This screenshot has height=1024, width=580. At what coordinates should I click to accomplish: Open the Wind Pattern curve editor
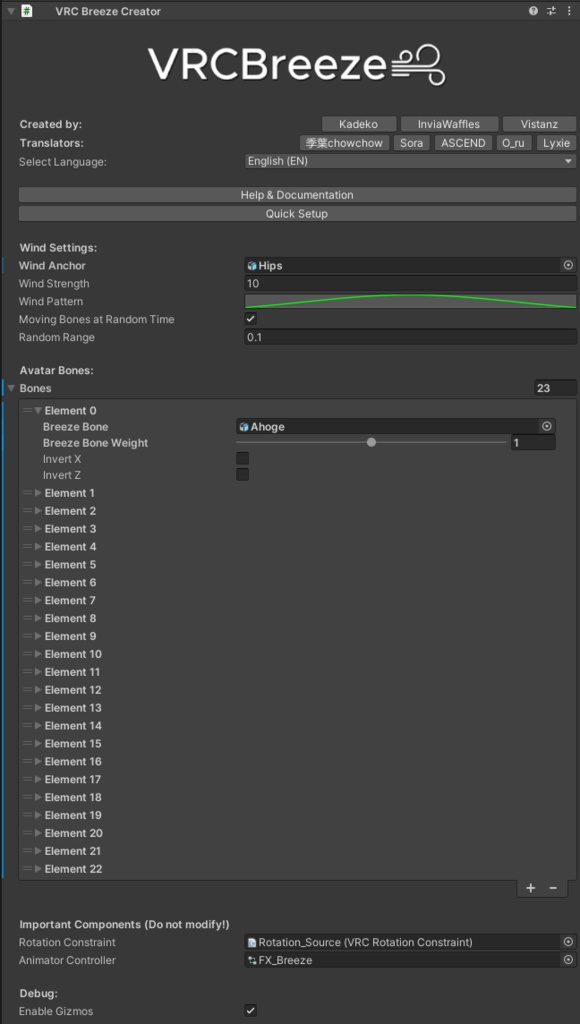pos(410,301)
